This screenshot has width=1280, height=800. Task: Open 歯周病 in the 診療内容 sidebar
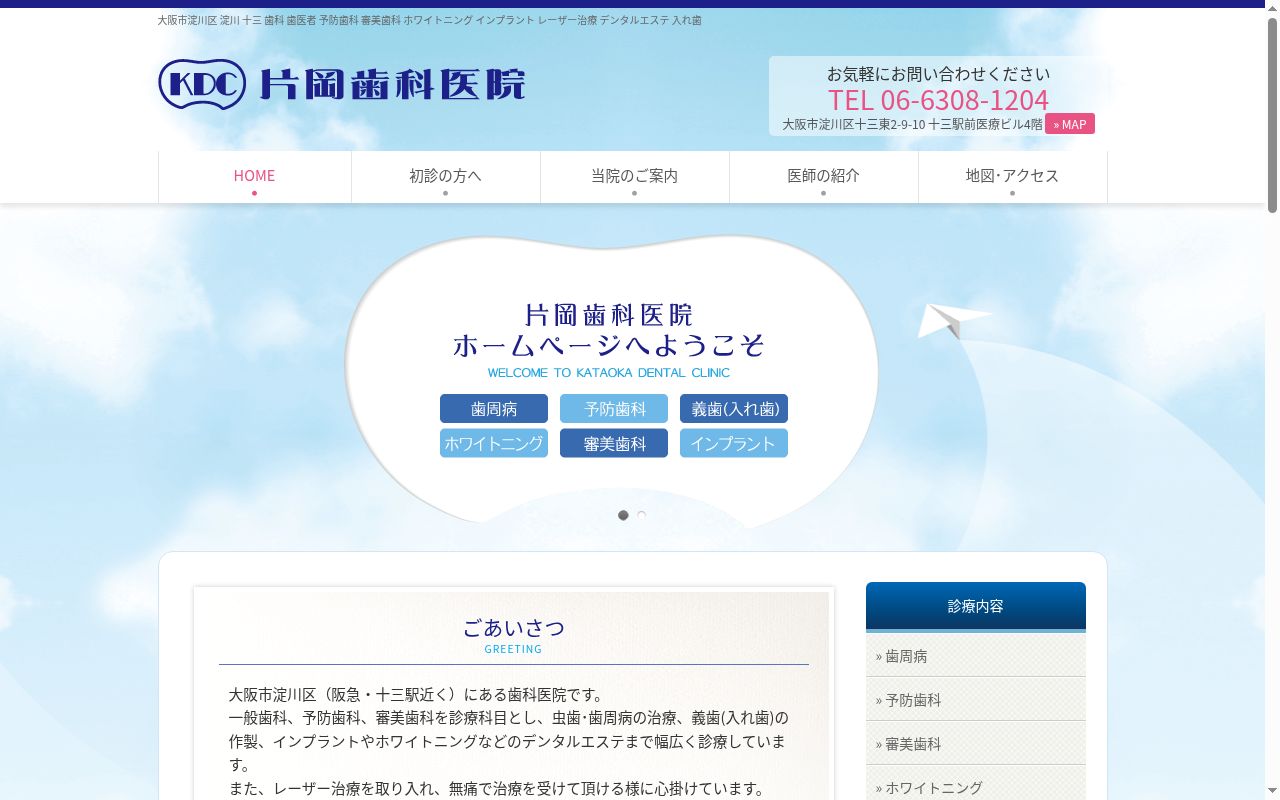(976, 656)
